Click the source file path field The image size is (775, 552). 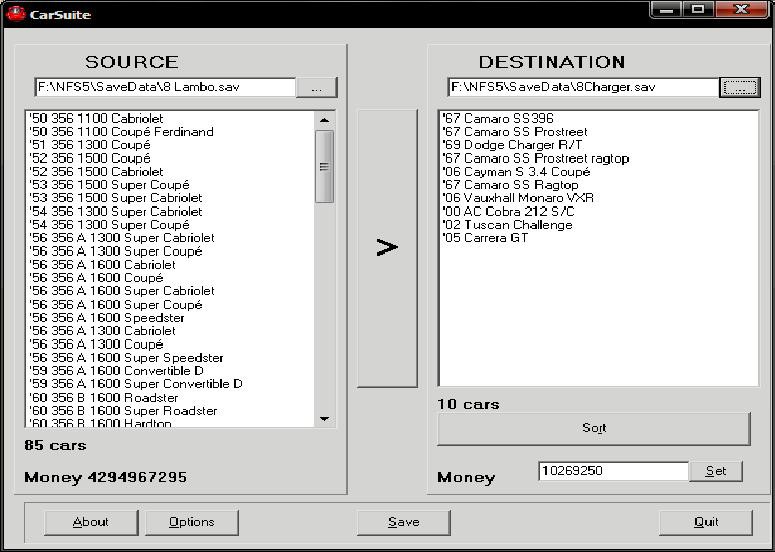[x=165, y=88]
